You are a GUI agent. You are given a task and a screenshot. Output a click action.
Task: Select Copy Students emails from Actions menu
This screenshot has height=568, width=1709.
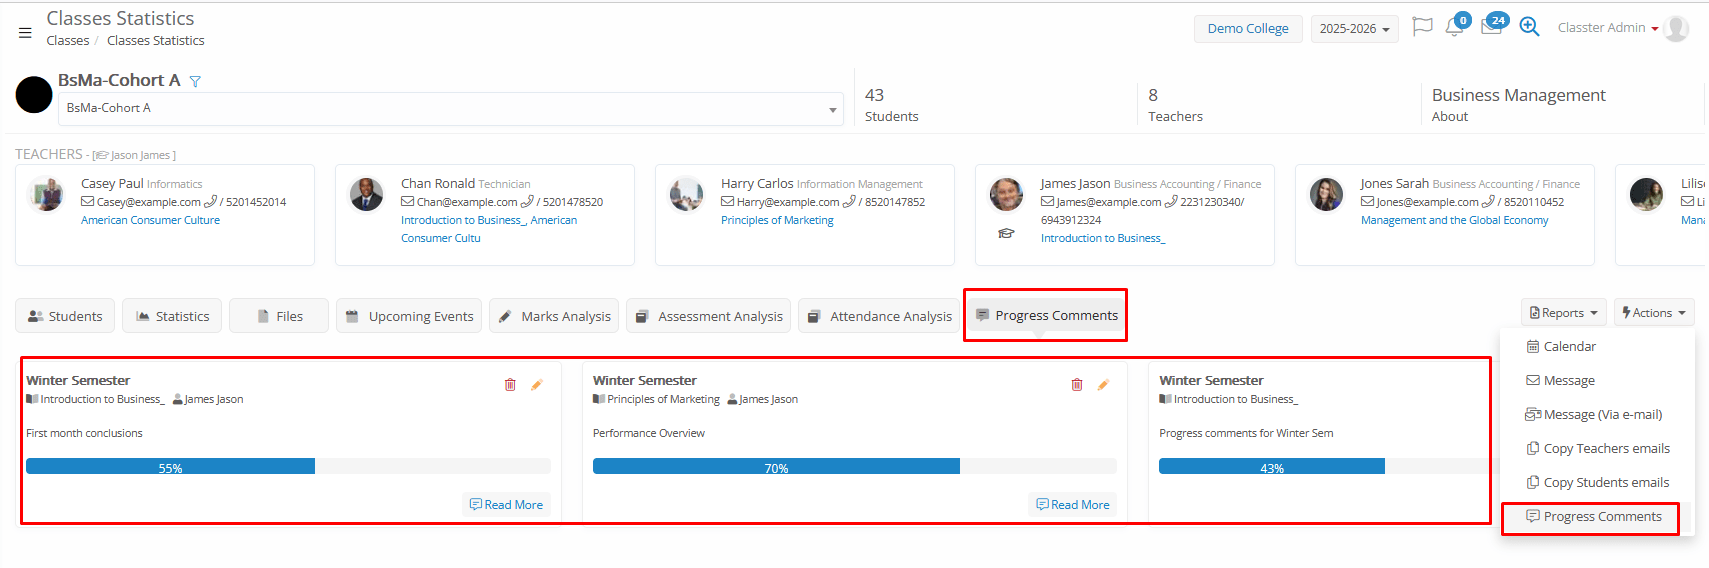tap(1605, 483)
